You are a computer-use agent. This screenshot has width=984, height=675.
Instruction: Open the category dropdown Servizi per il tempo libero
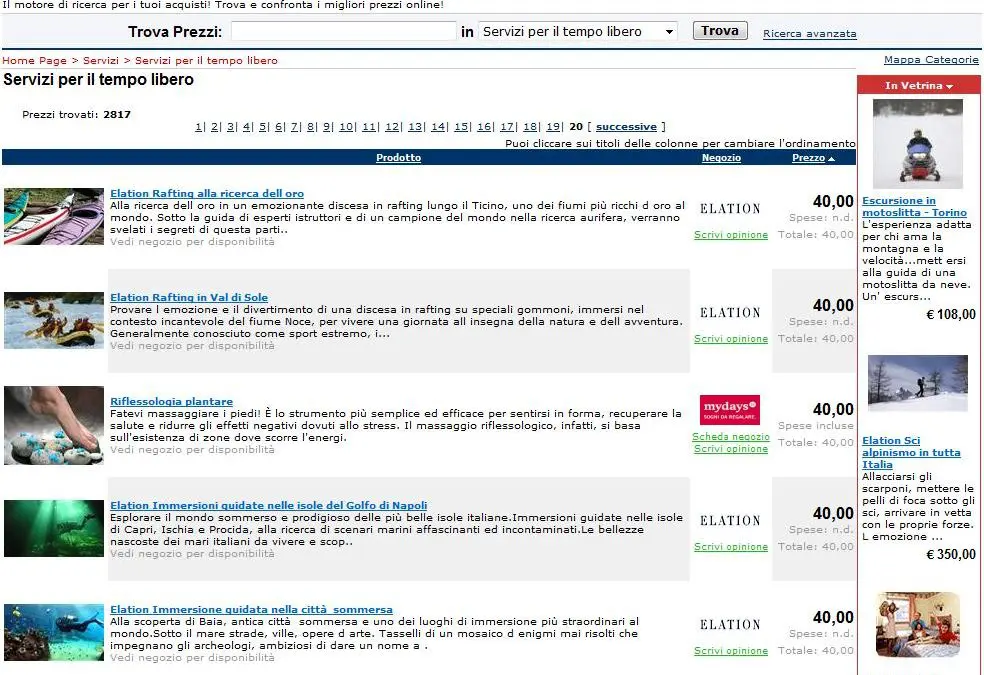[578, 31]
